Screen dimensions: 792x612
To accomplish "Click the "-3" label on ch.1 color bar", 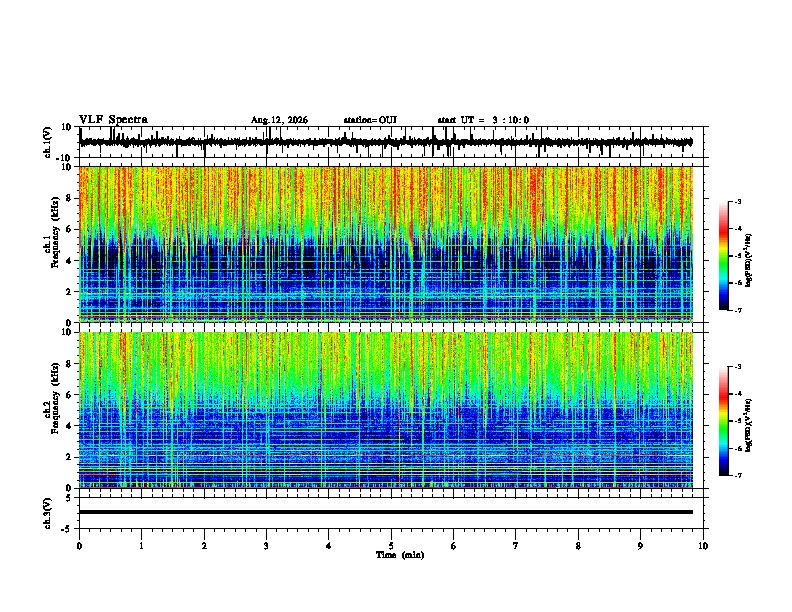I will (x=737, y=201).
